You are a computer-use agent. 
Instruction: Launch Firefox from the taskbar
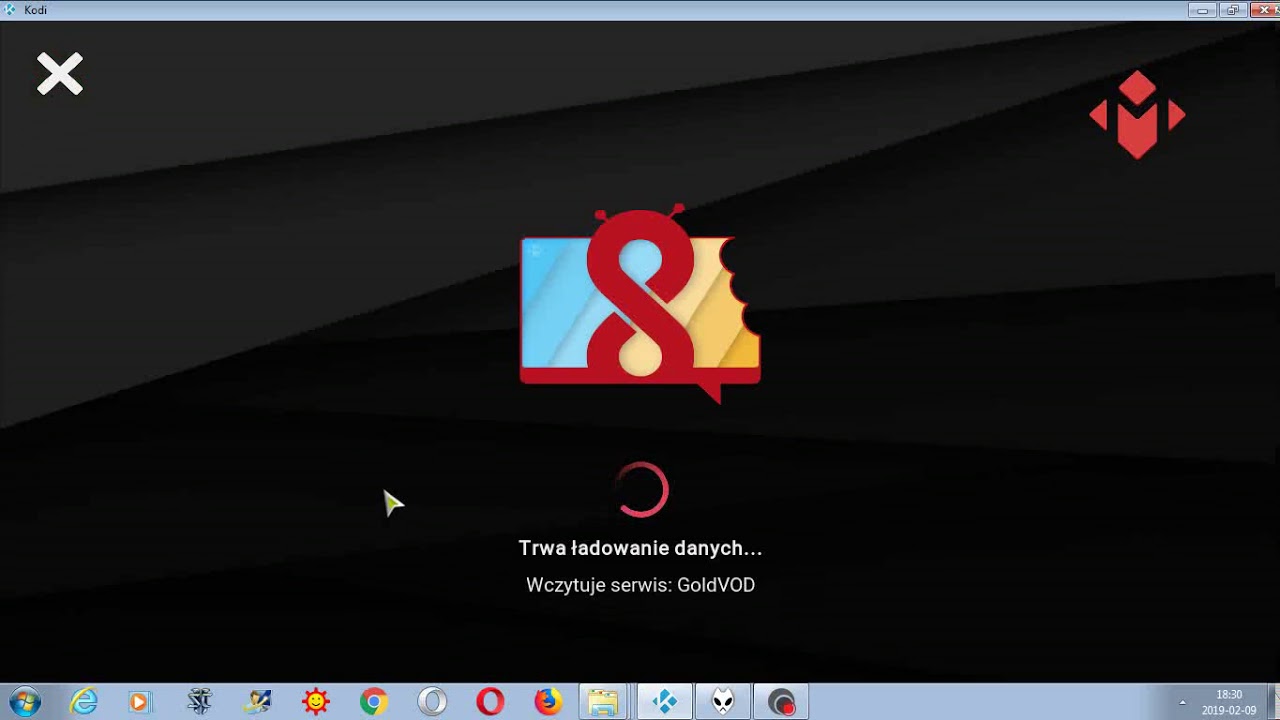tap(548, 702)
